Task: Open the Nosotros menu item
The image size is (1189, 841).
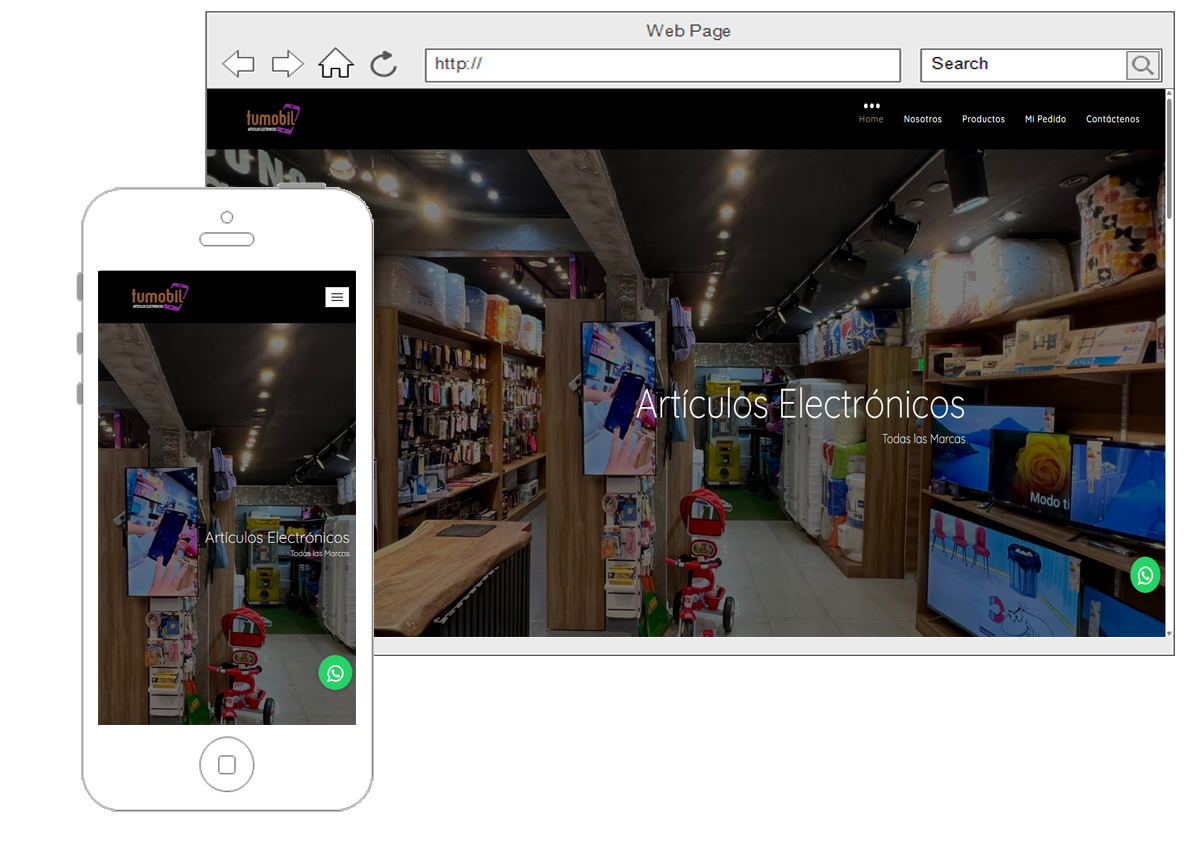Action: coord(922,119)
